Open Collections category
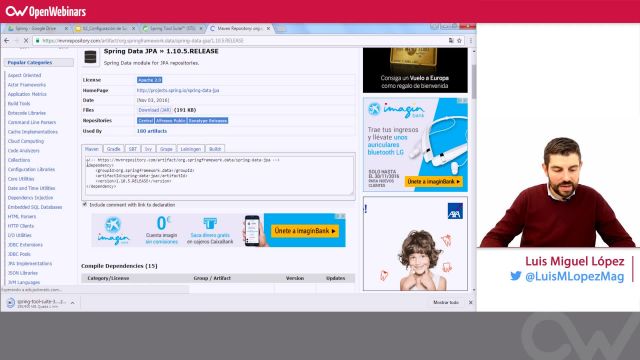This screenshot has height=360, width=640. click(x=19, y=160)
